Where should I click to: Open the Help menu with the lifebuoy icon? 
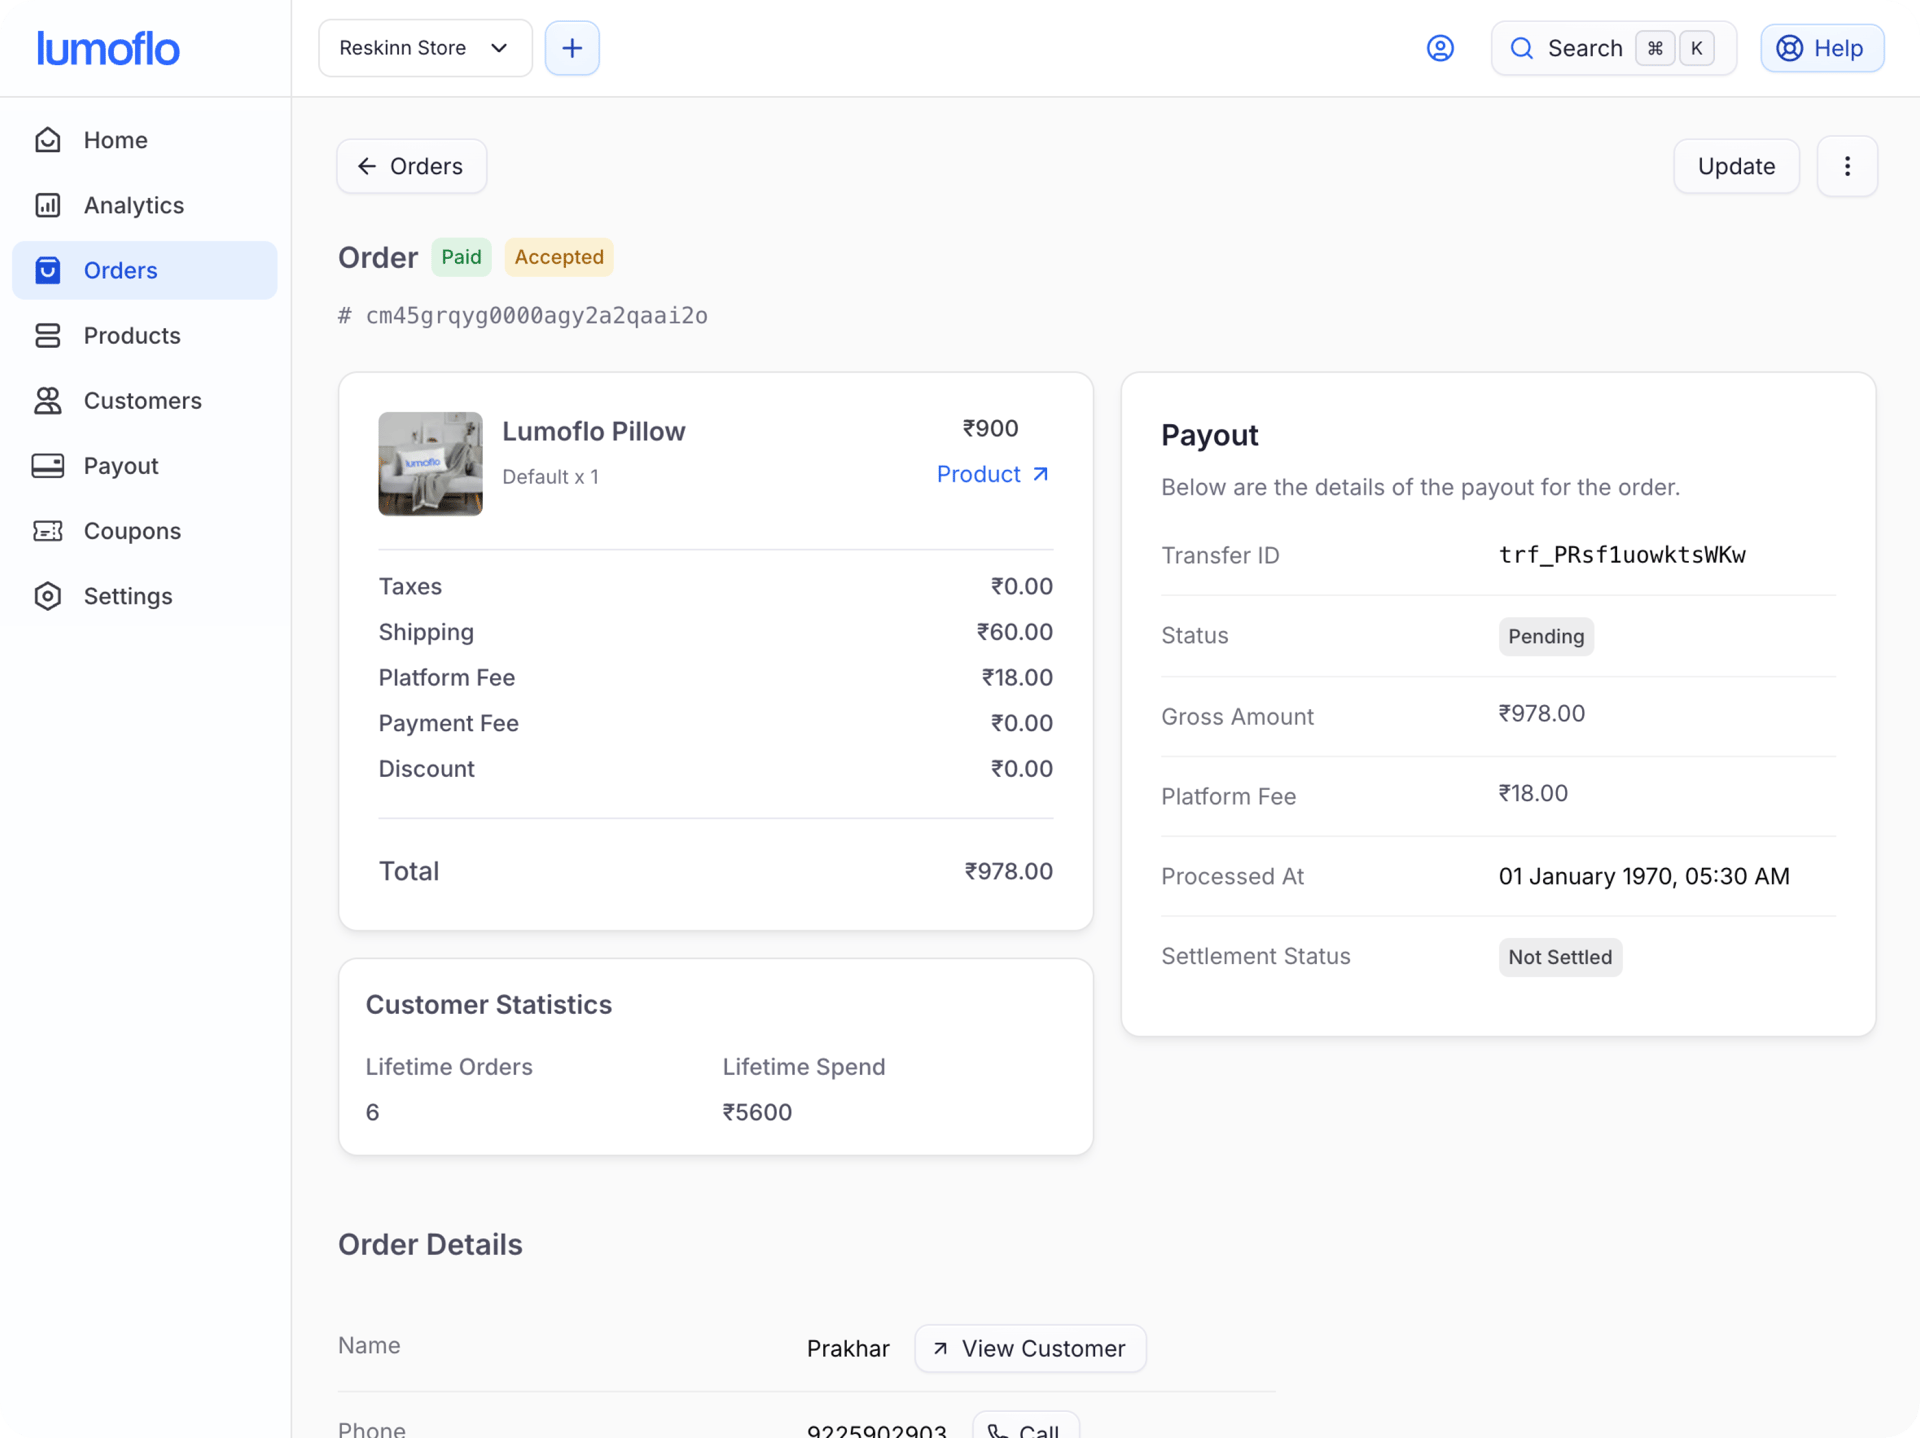coord(1790,47)
